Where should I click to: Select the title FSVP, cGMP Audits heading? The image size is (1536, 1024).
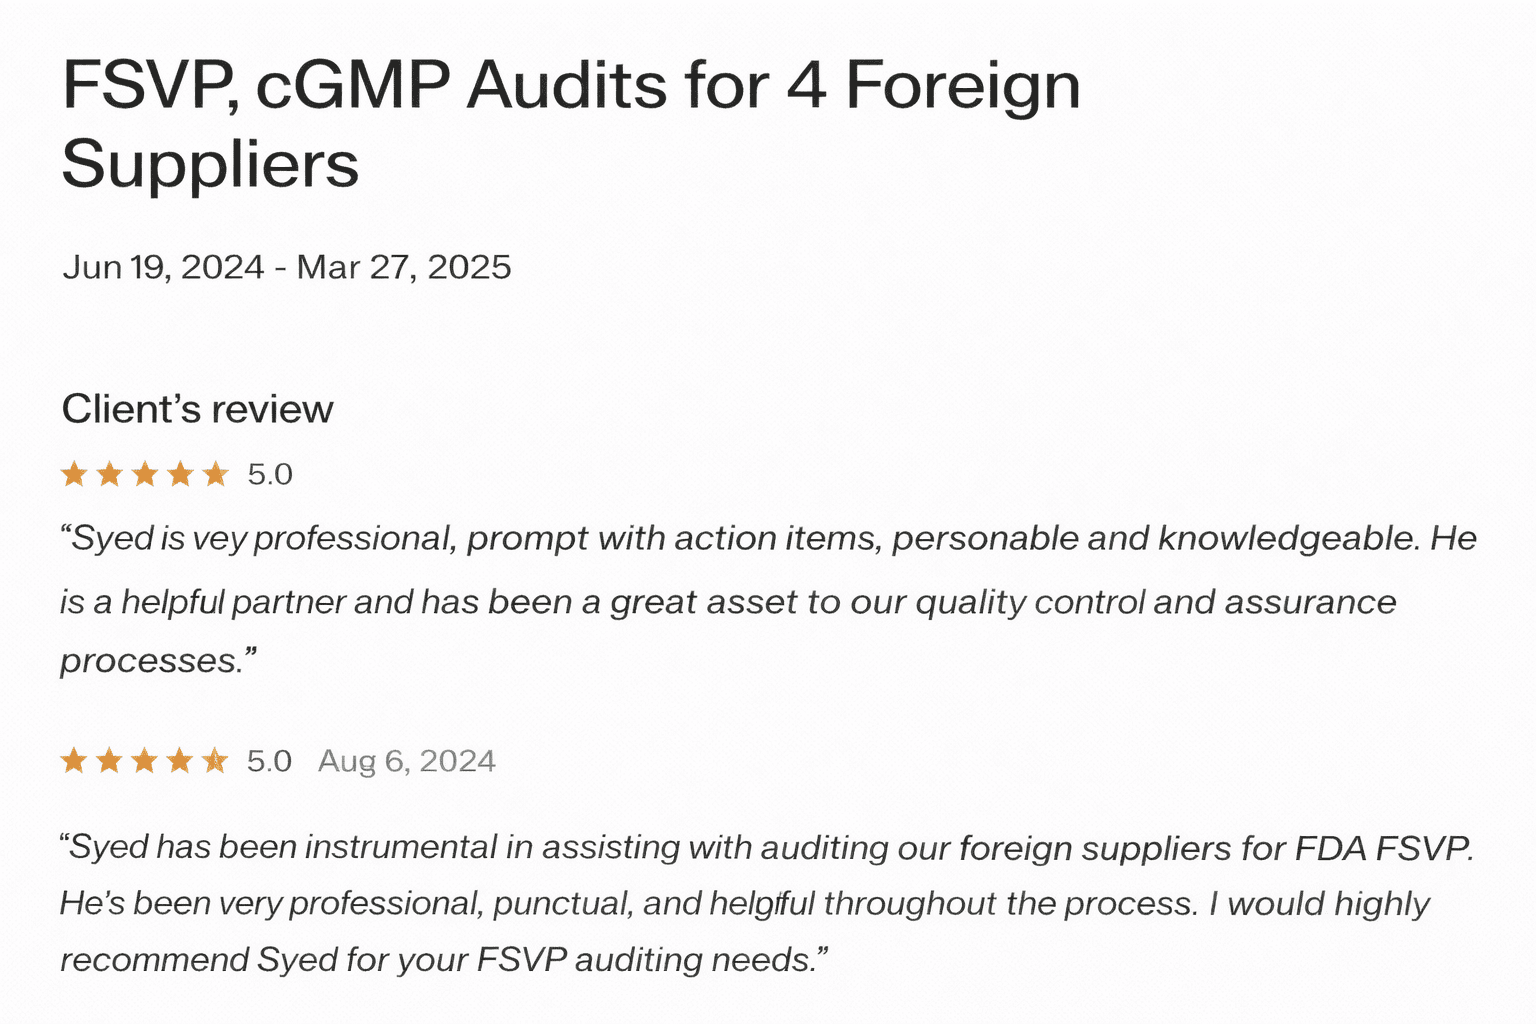(571, 124)
